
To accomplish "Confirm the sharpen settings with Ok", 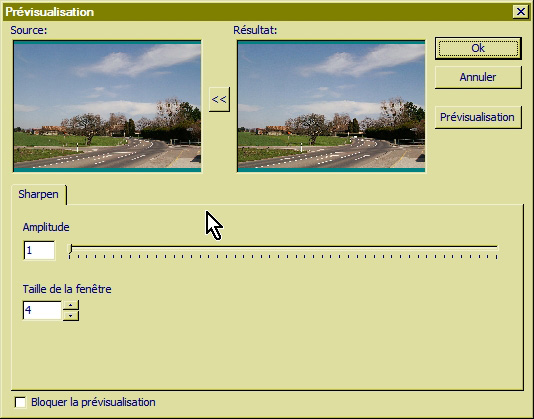I will pos(478,48).
